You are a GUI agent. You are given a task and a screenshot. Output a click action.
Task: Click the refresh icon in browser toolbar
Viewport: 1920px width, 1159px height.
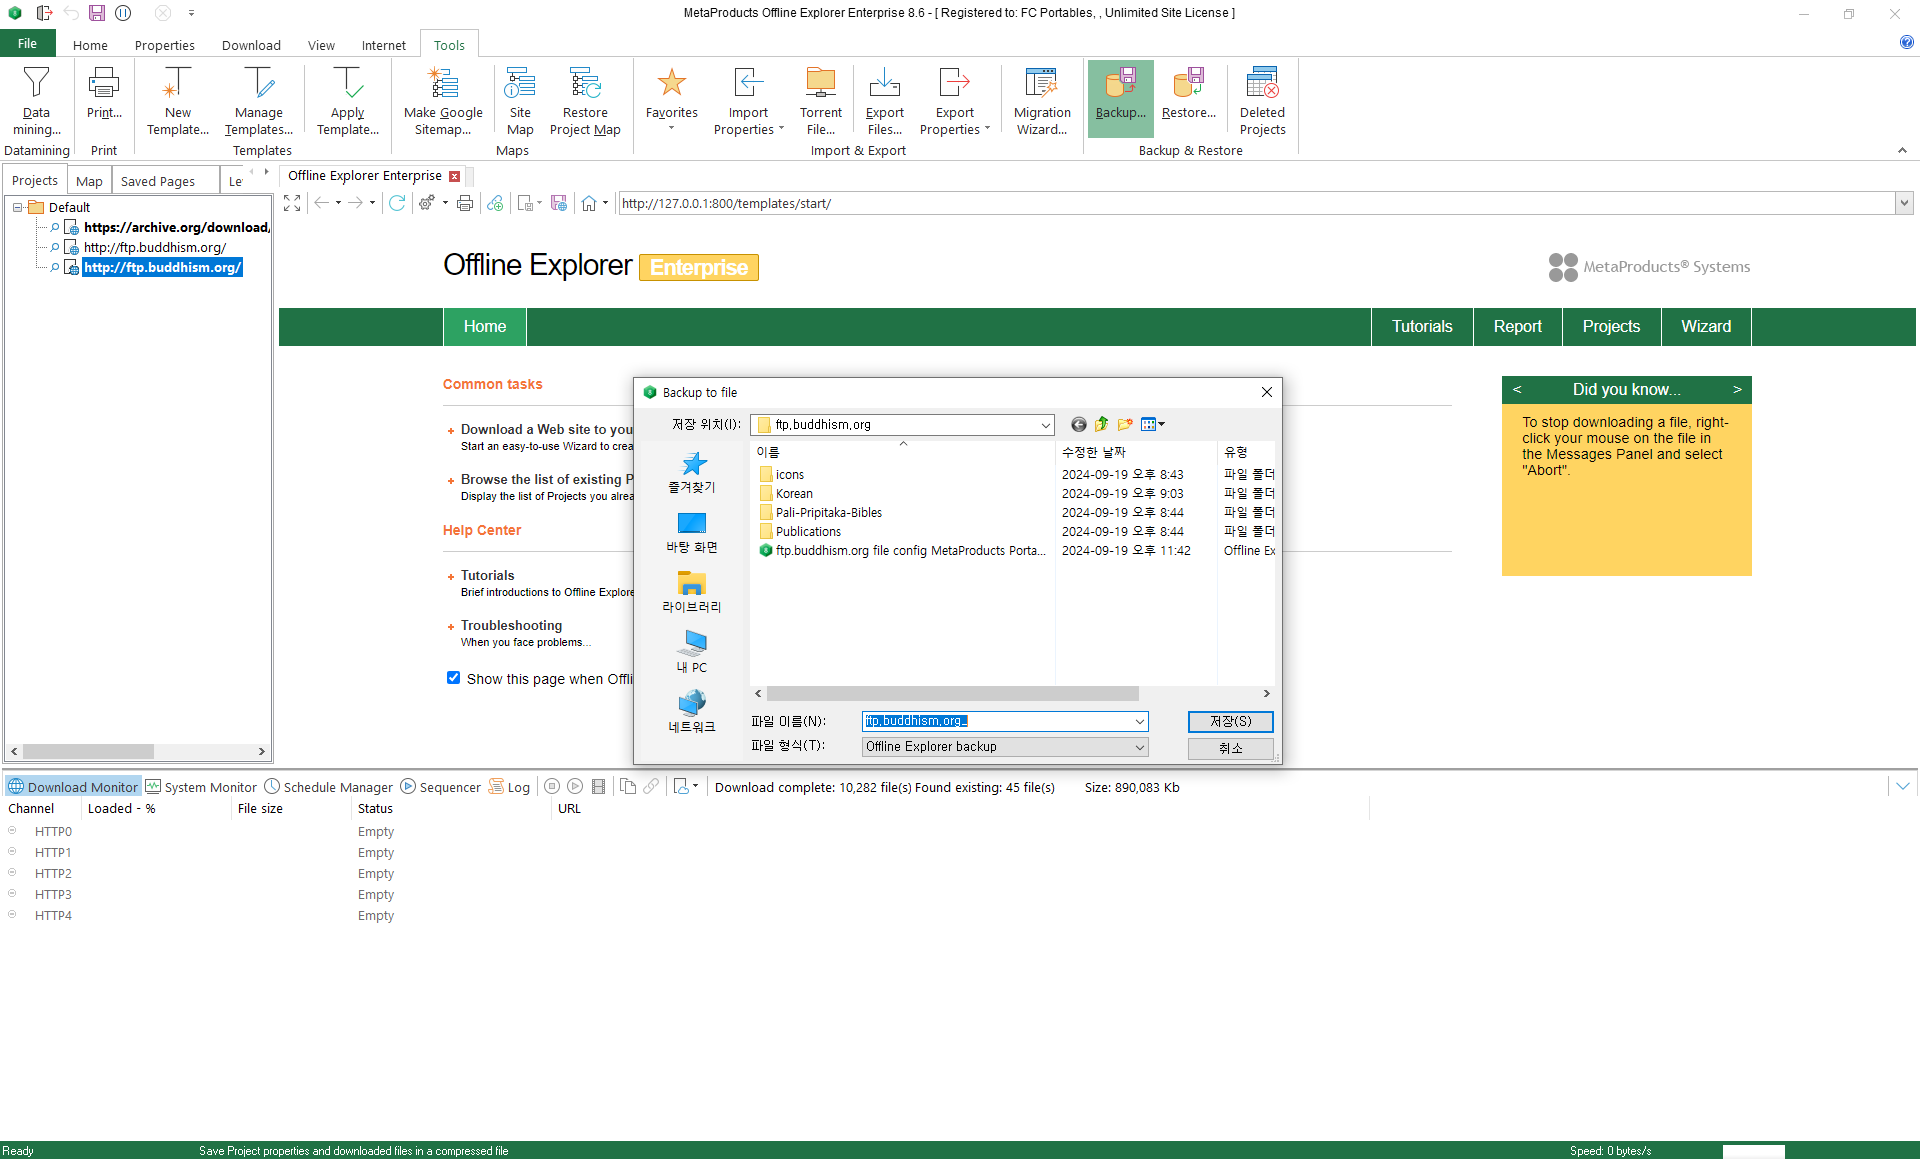tap(397, 203)
